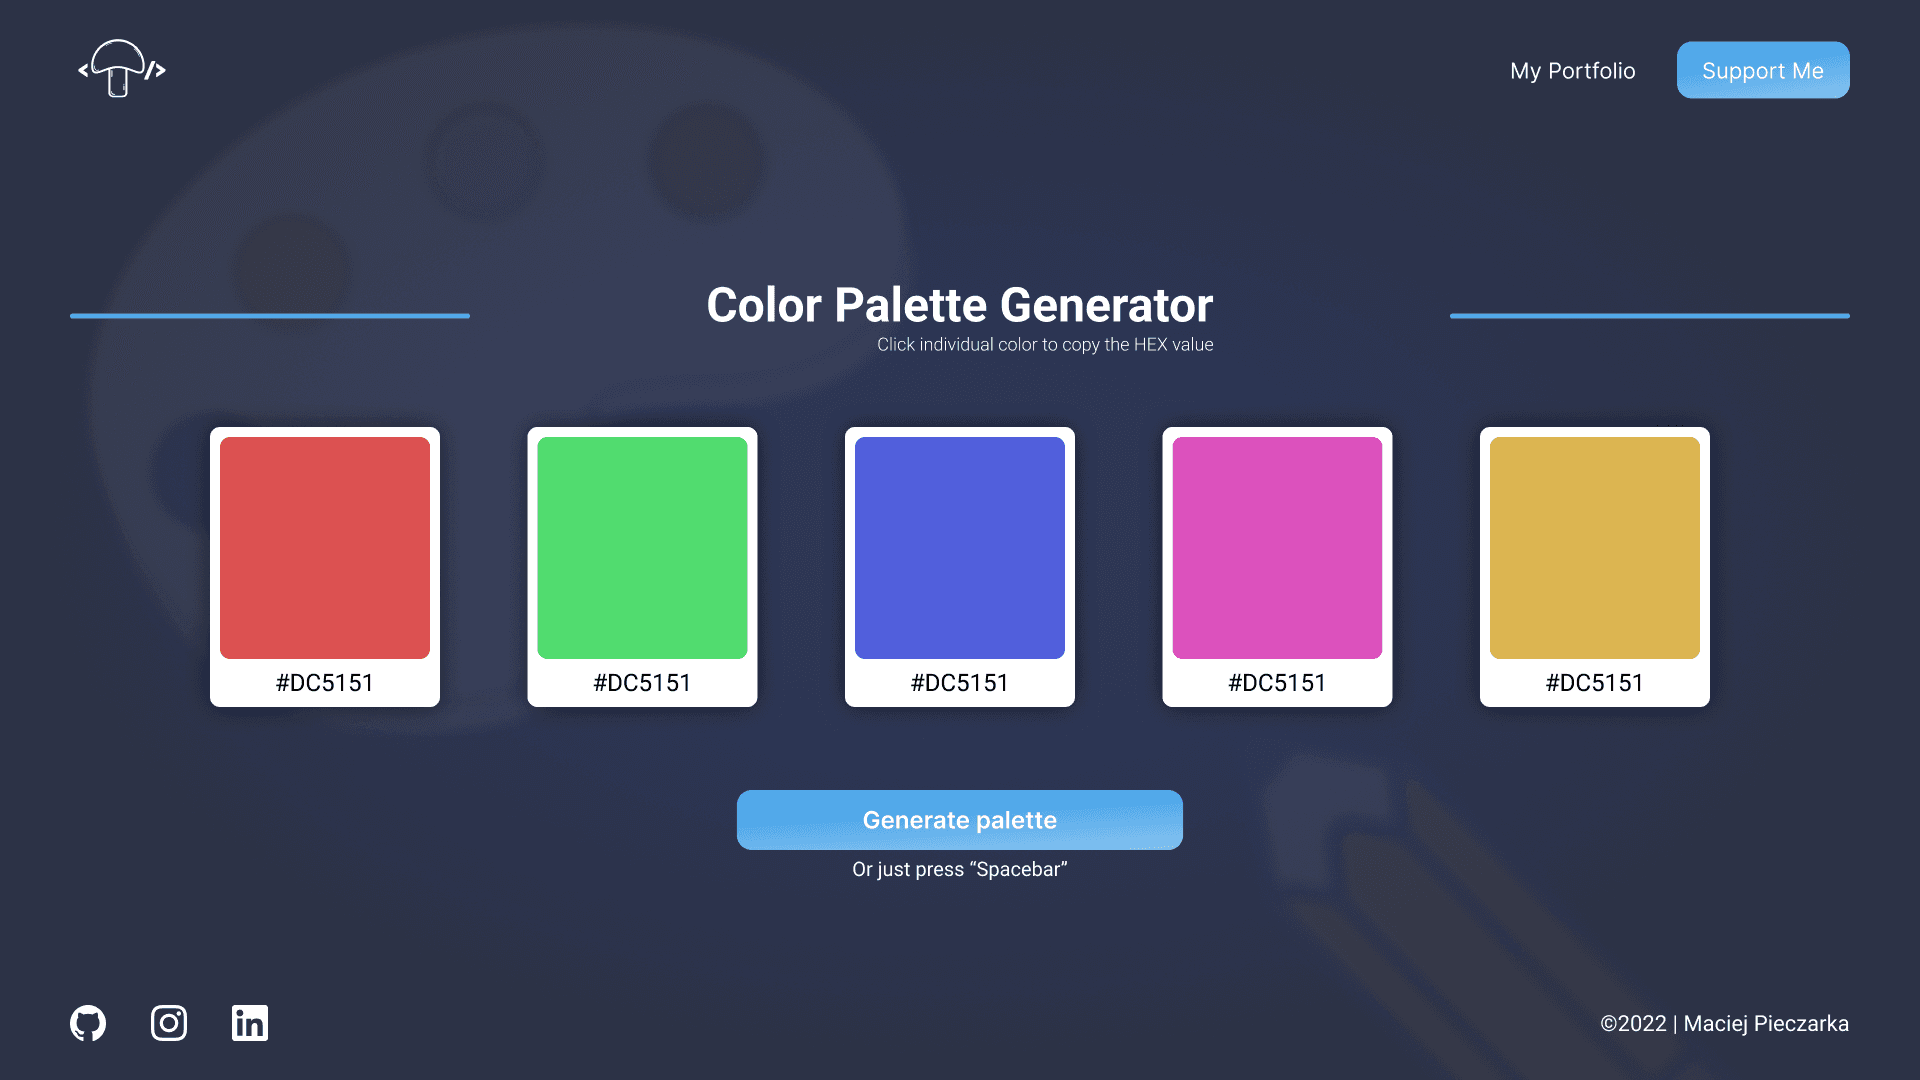Open the My Portfolio link

pos(1572,70)
